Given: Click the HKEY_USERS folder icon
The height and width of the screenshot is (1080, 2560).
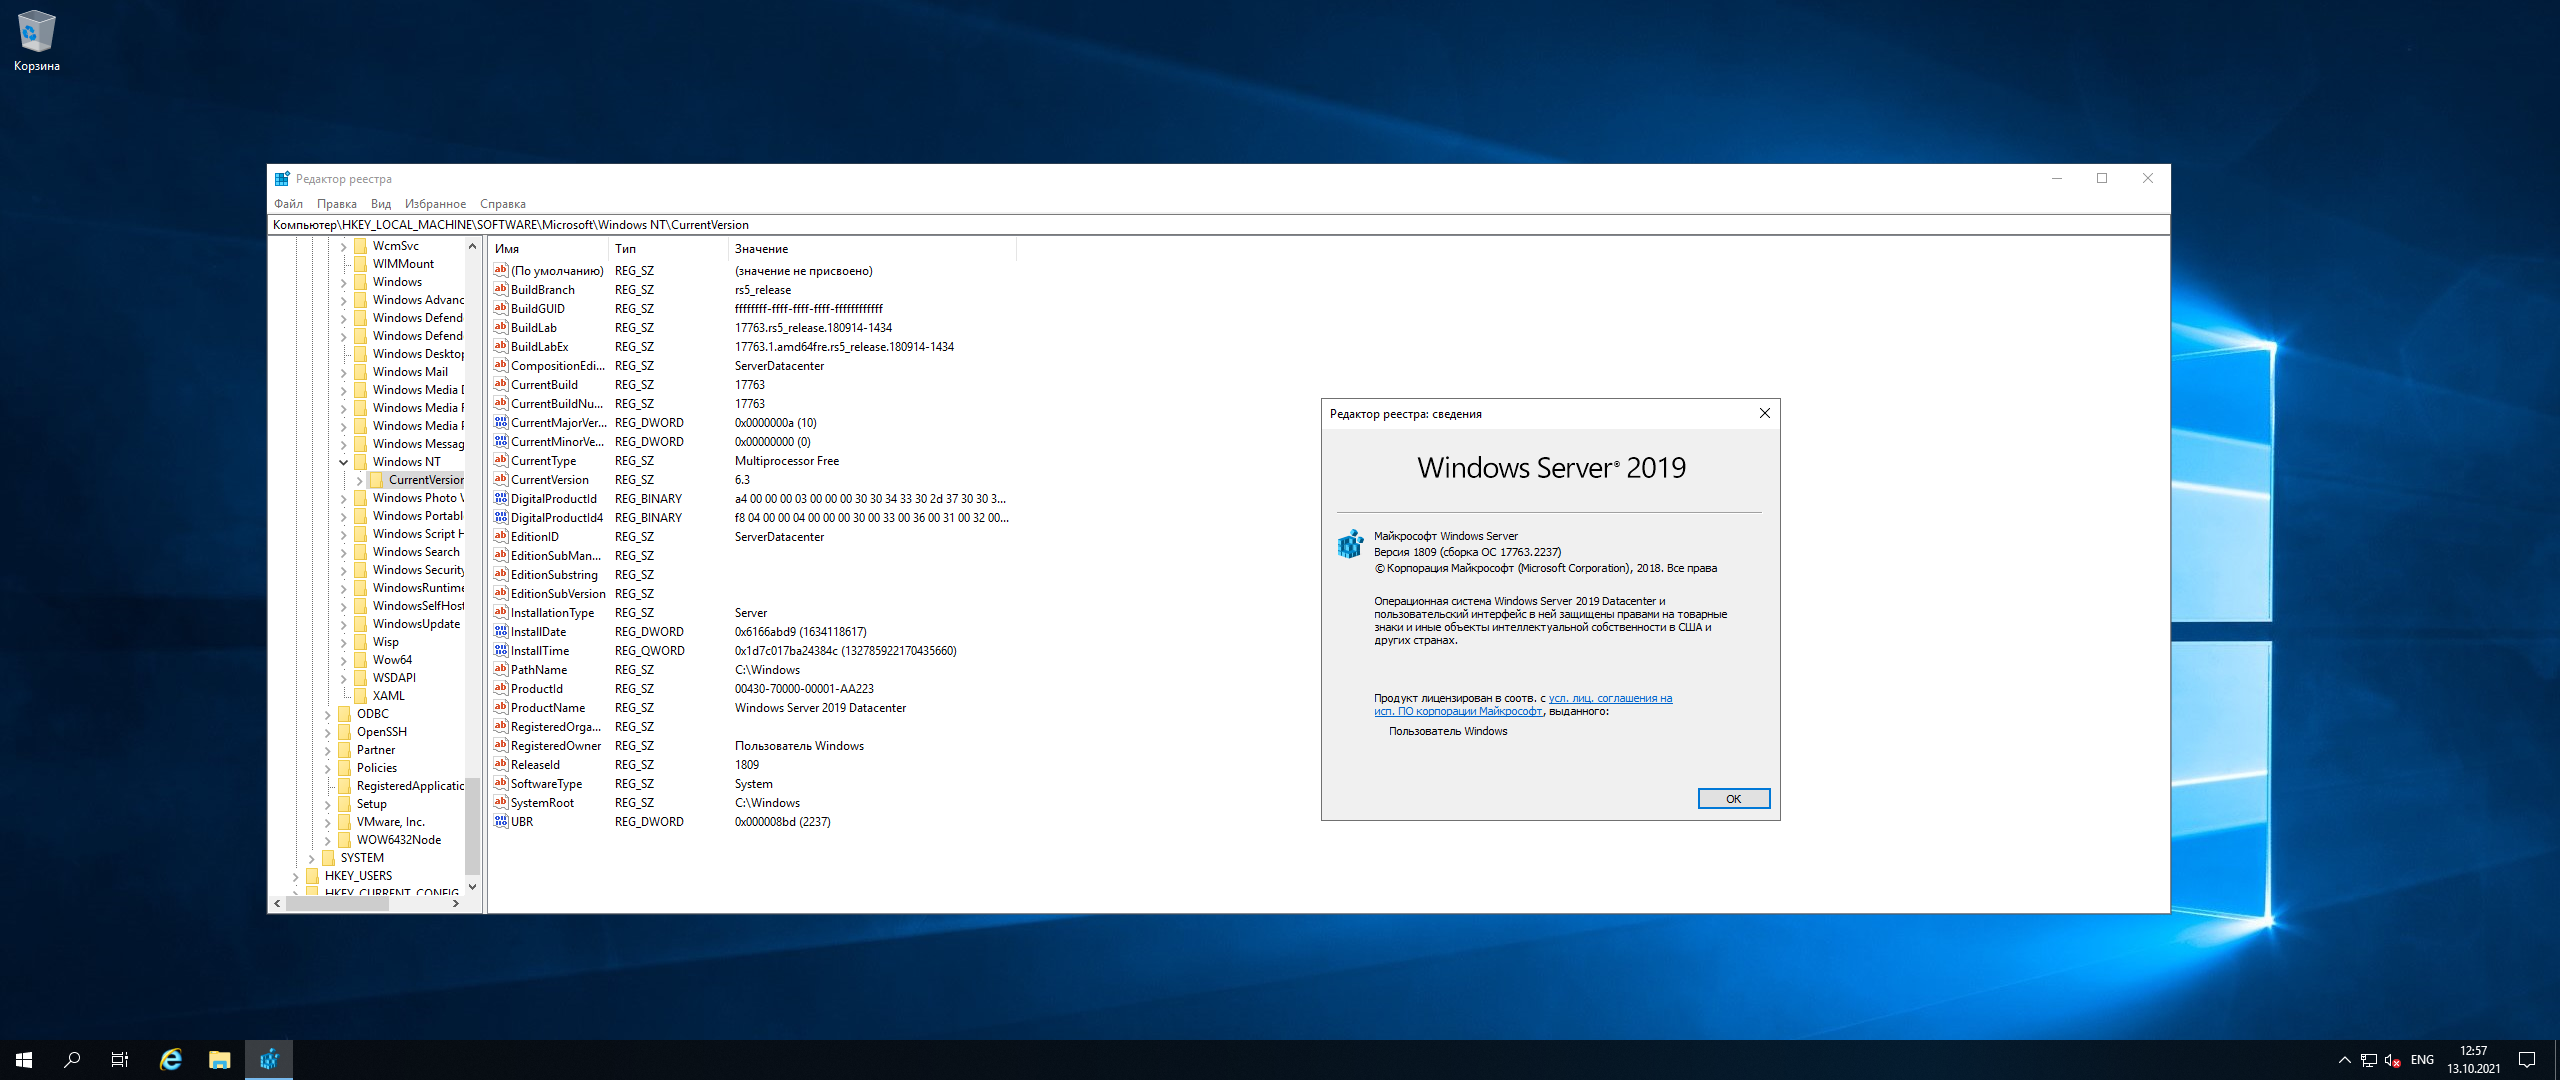Looking at the screenshot, I should 313,876.
